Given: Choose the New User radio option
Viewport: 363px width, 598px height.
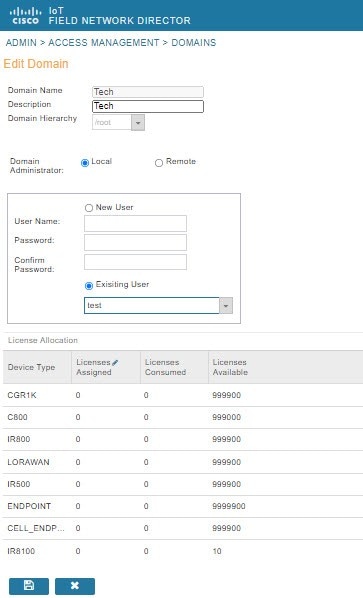Looking at the screenshot, I should 89,208.
